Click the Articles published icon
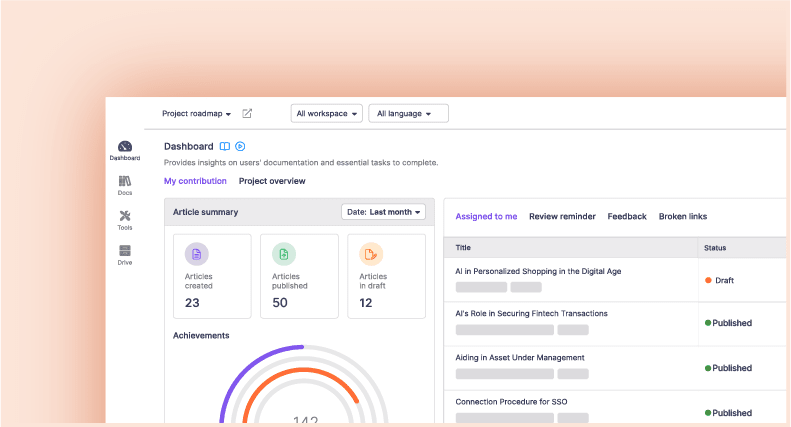 (283, 254)
